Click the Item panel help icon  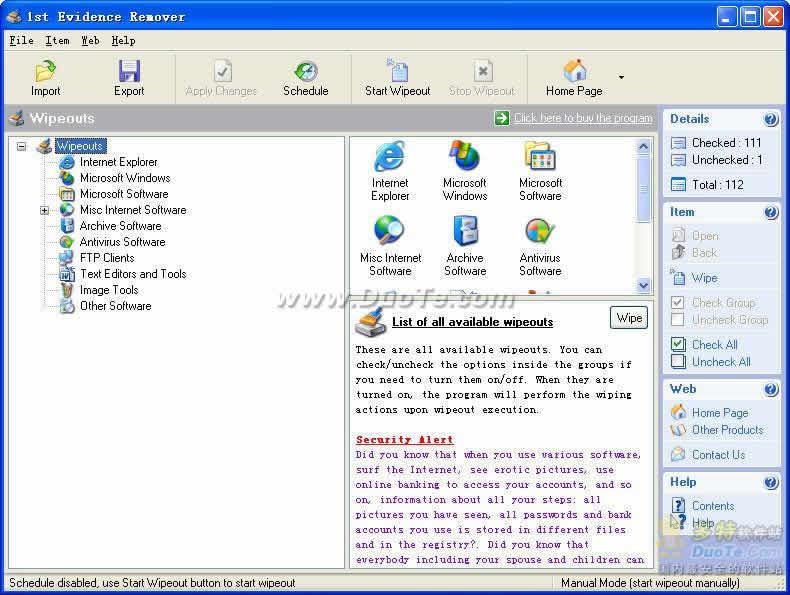click(x=770, y=213)
